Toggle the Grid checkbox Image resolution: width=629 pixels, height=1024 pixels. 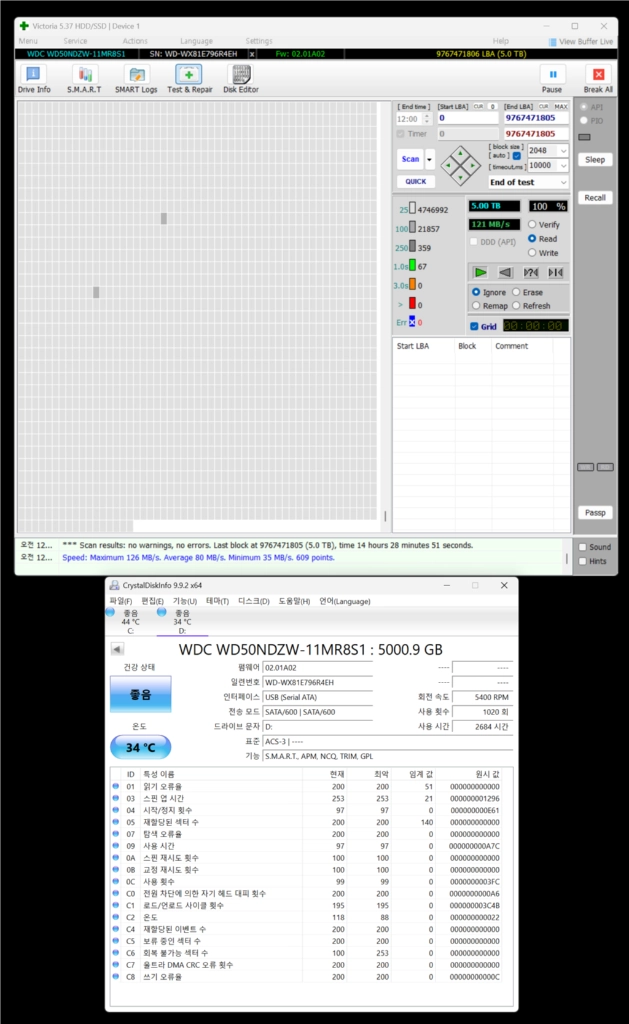point(474,326)
